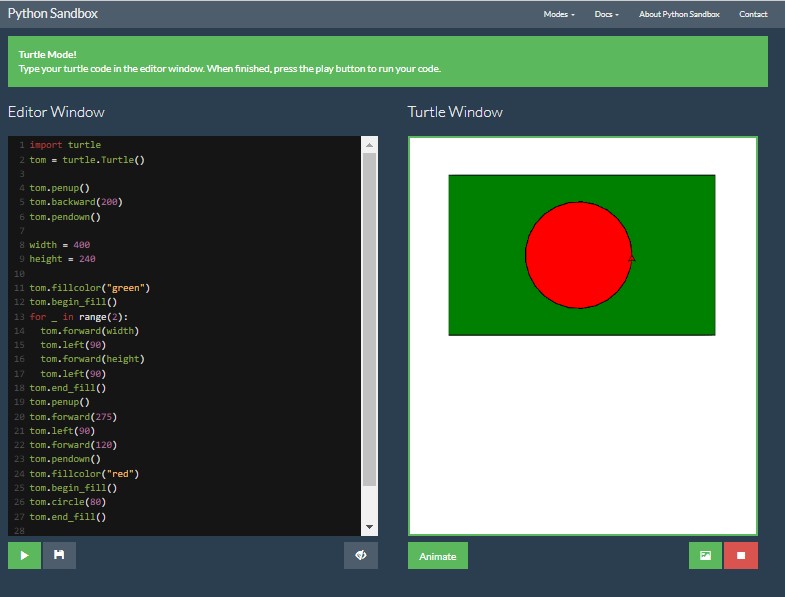Click the line 'import turtle'
The height and width of the screenshot is (597, 785).
pos(65,145)
